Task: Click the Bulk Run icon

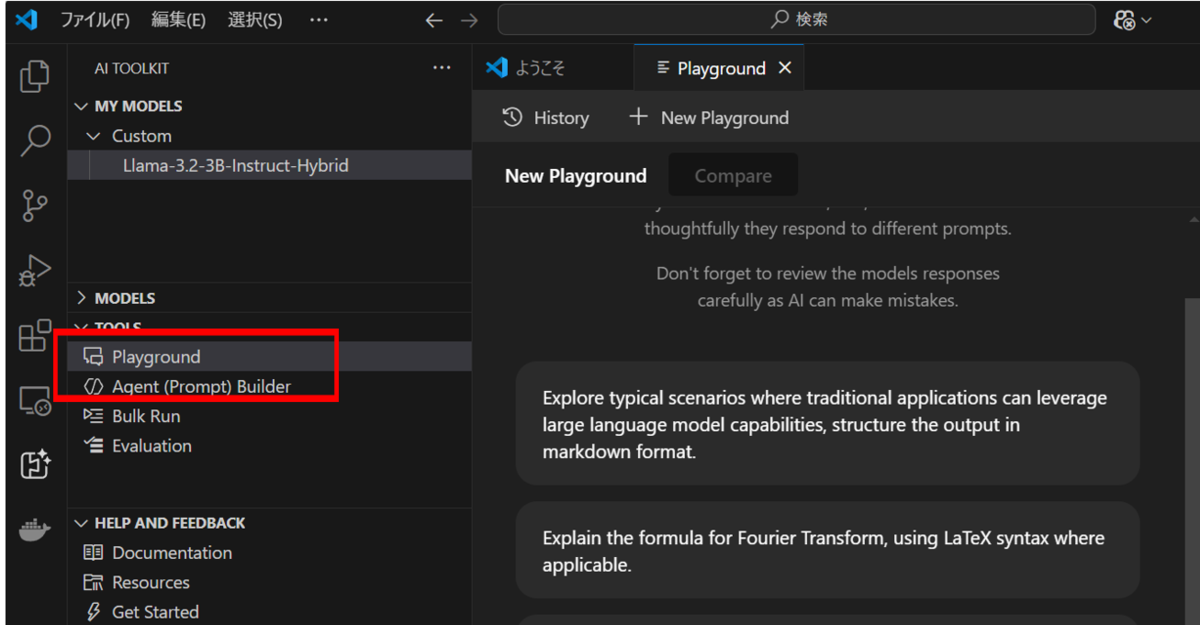Action: [93, 416]
